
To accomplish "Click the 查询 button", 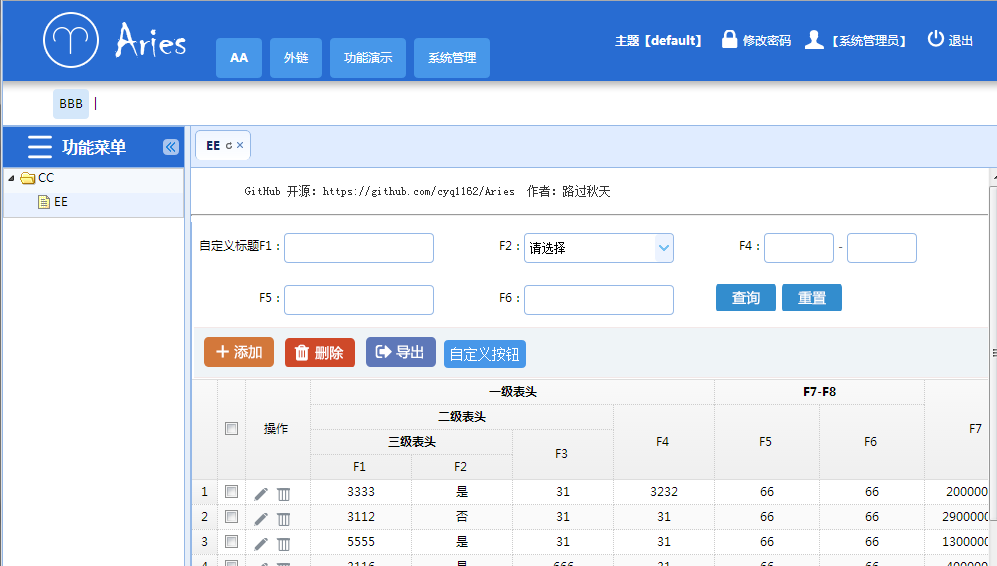I will 745,298.
